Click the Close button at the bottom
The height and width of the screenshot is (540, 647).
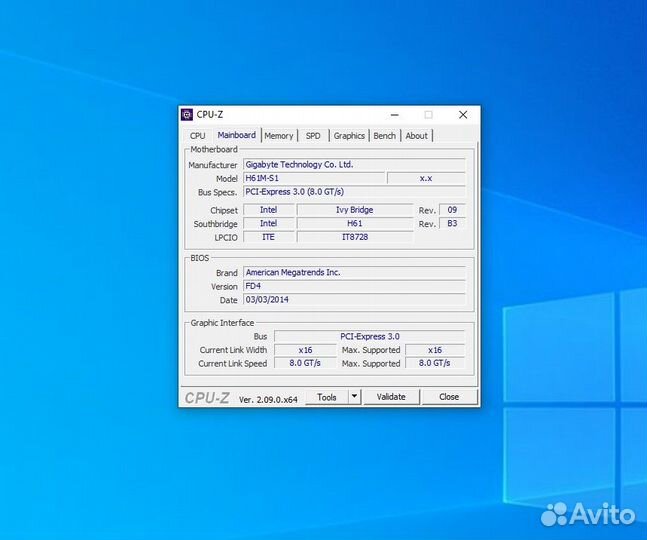click(449, 397)
